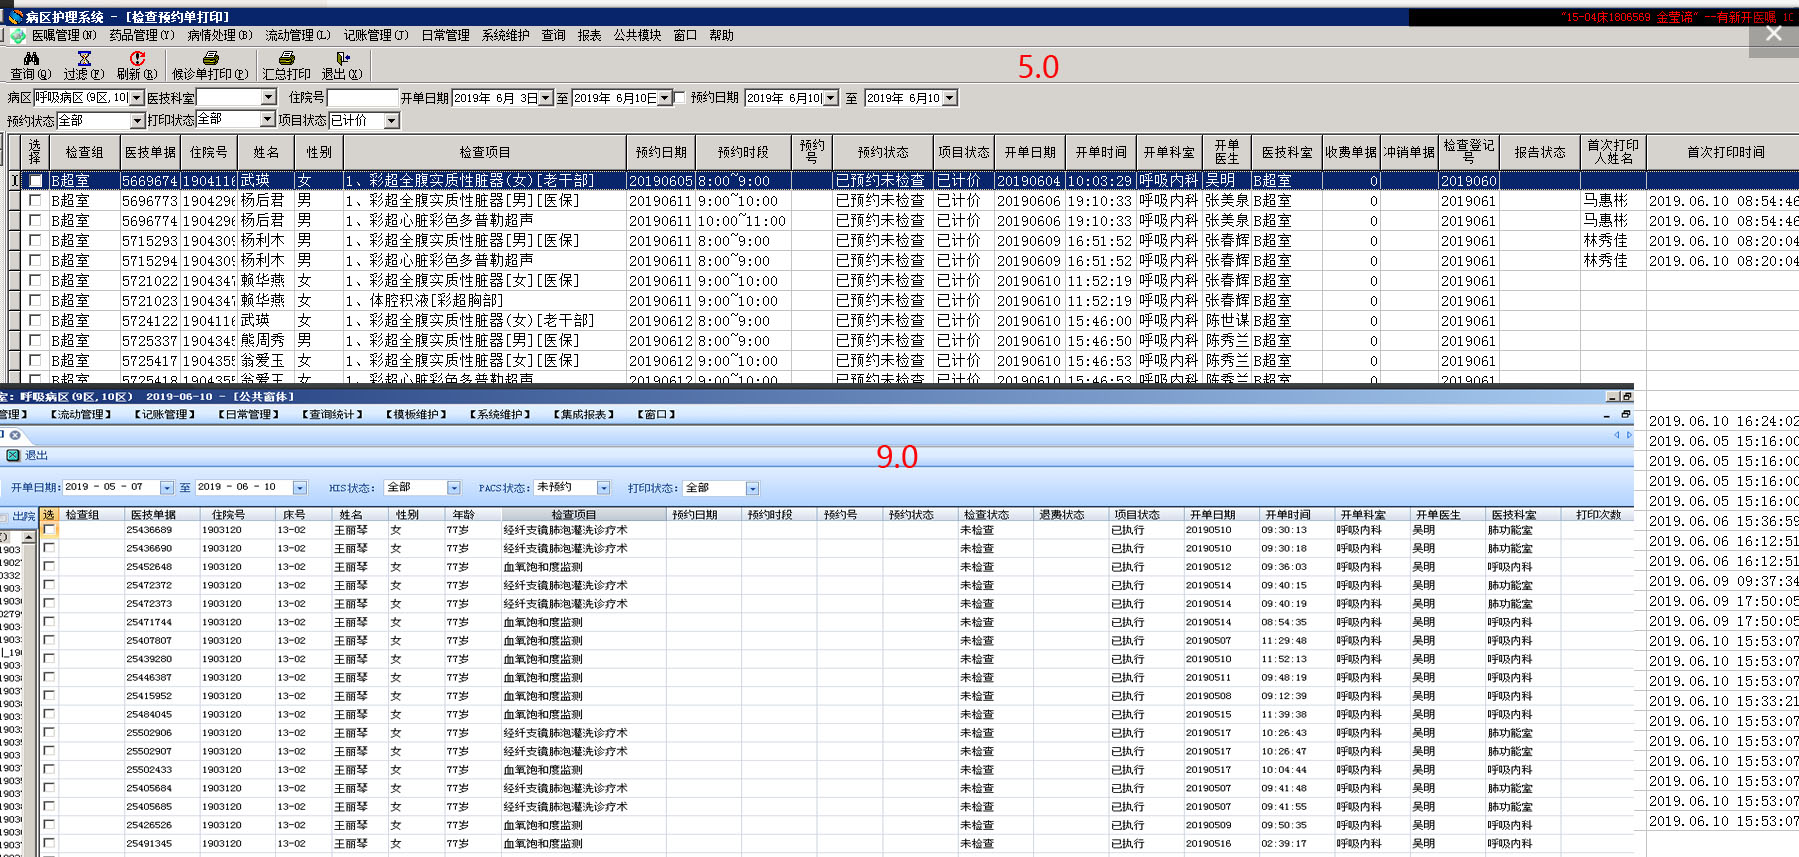1799x857 pixels.
Task: Open lower window end date 2019-06-10 picker
Action: [300, 488]
